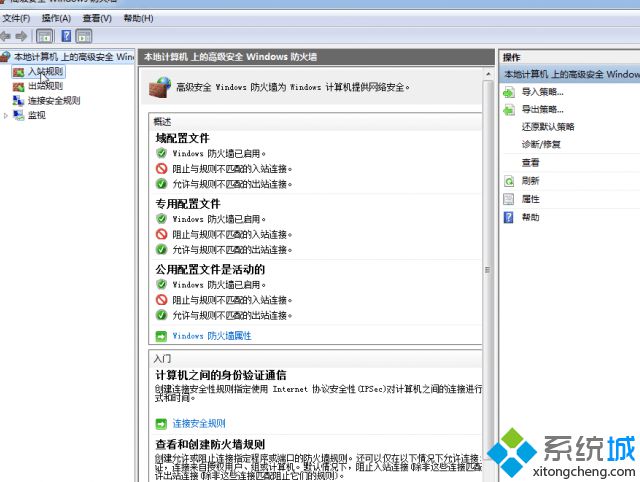Click the blue Help toolbar icon
The image size is (640, 482).
66,36
